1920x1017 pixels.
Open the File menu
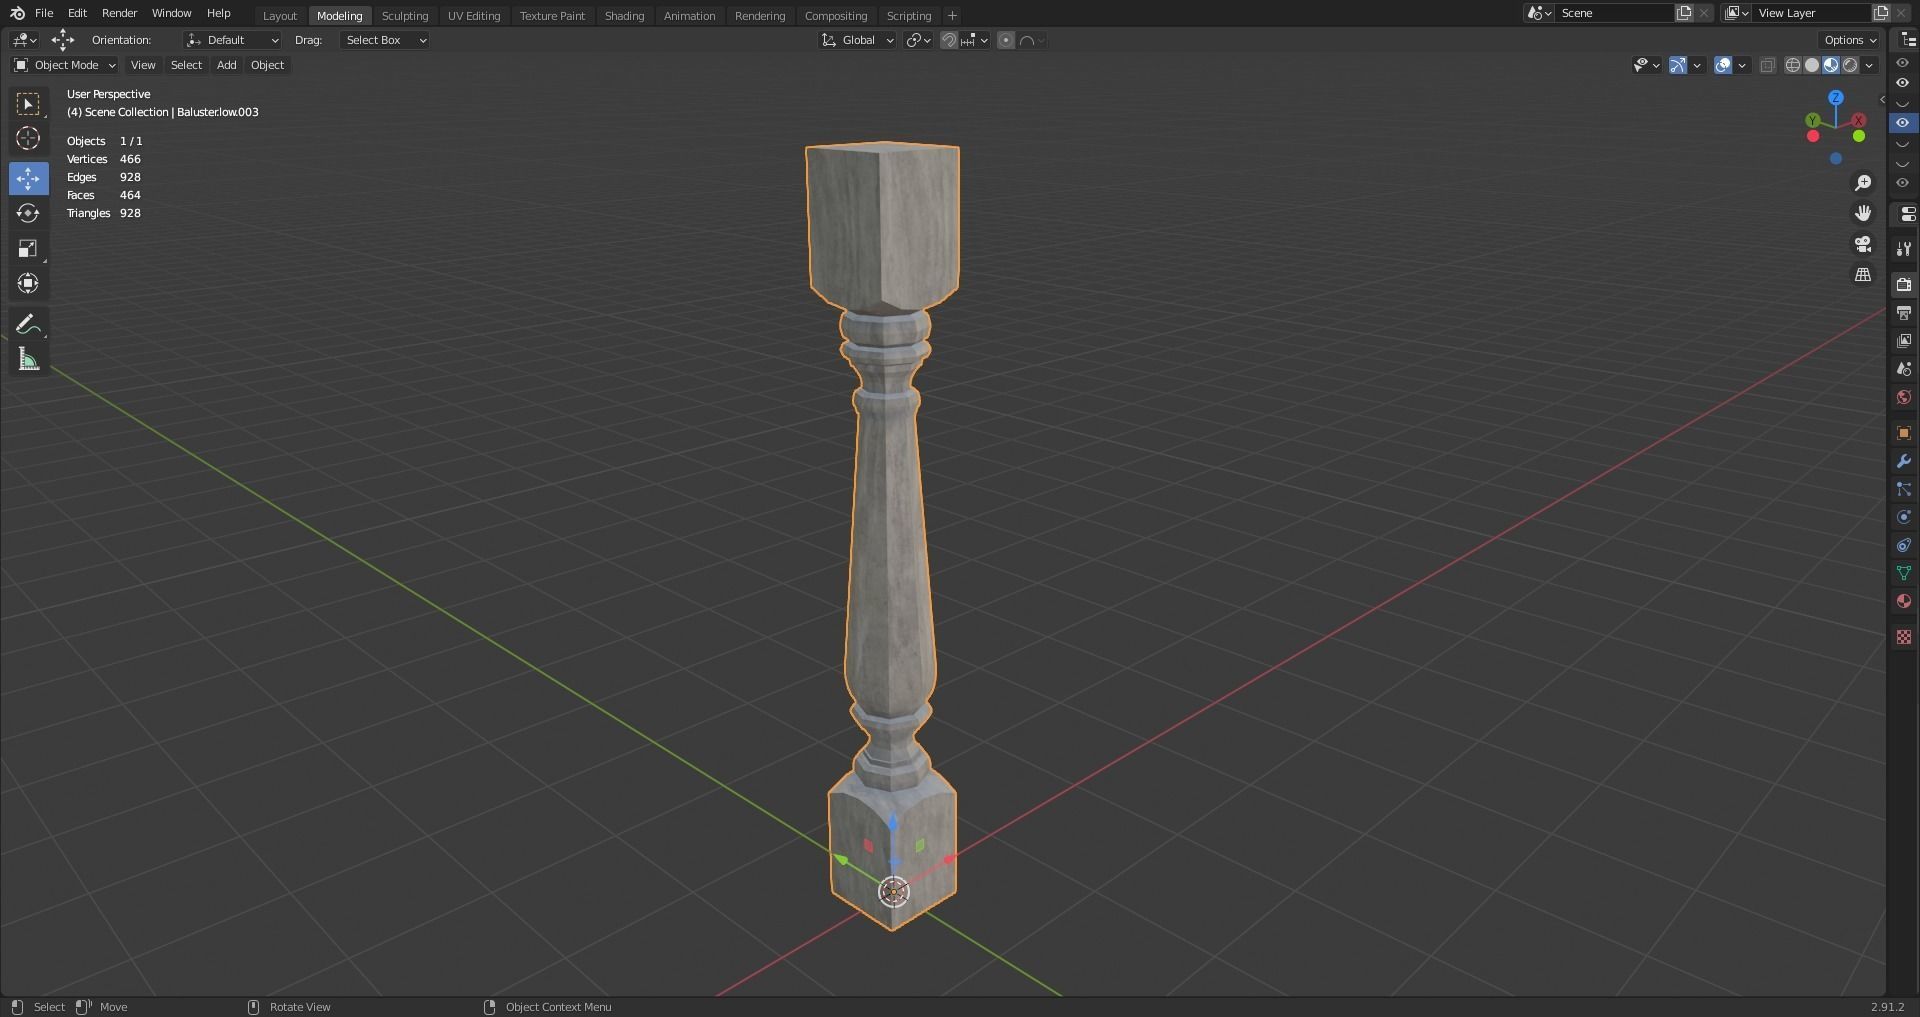click(x=44, y=13)
